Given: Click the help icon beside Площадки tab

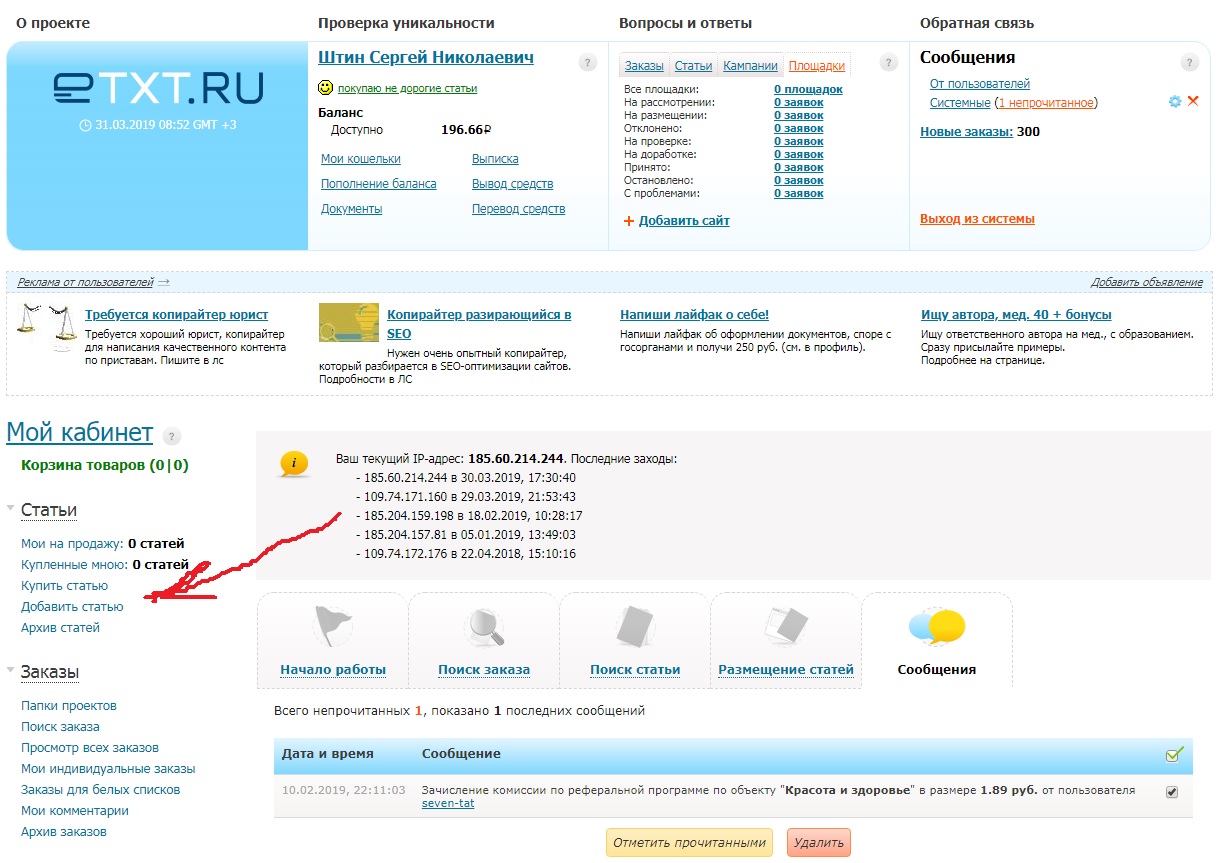Looking at the screenshot, I should pyautogui.click(x=889, y=62).
